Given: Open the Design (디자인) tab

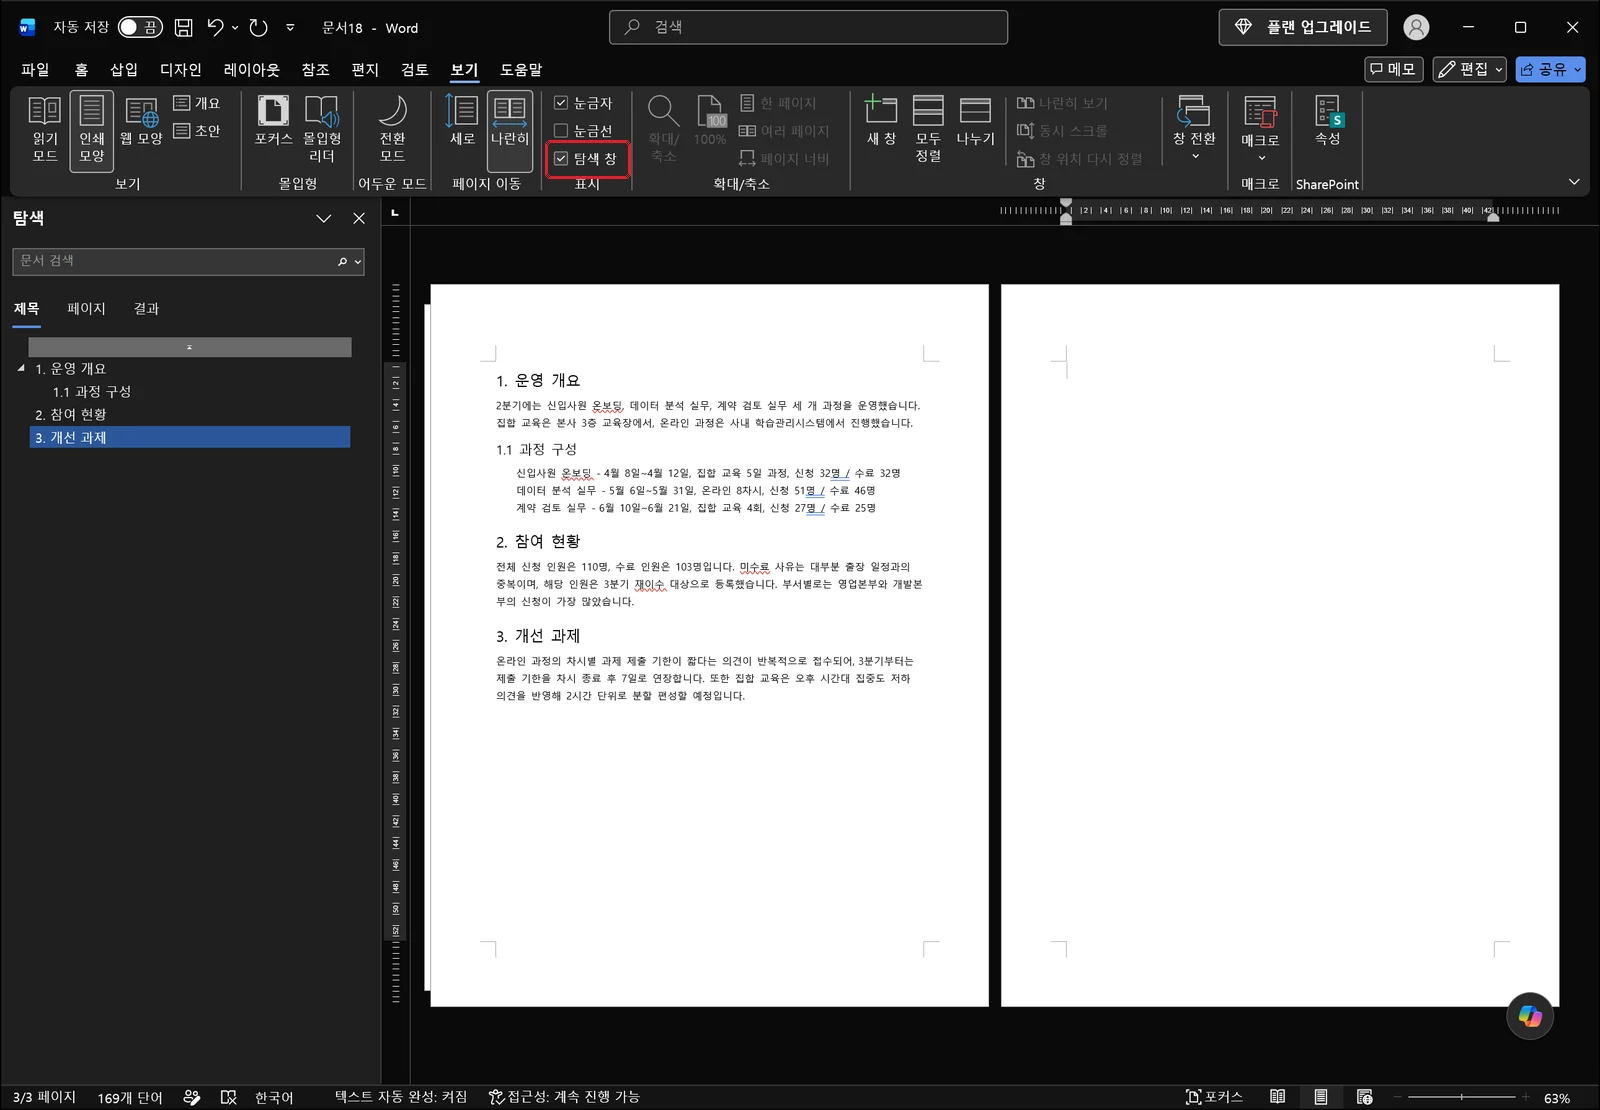Looking at the screenshot, I should 181,69.
